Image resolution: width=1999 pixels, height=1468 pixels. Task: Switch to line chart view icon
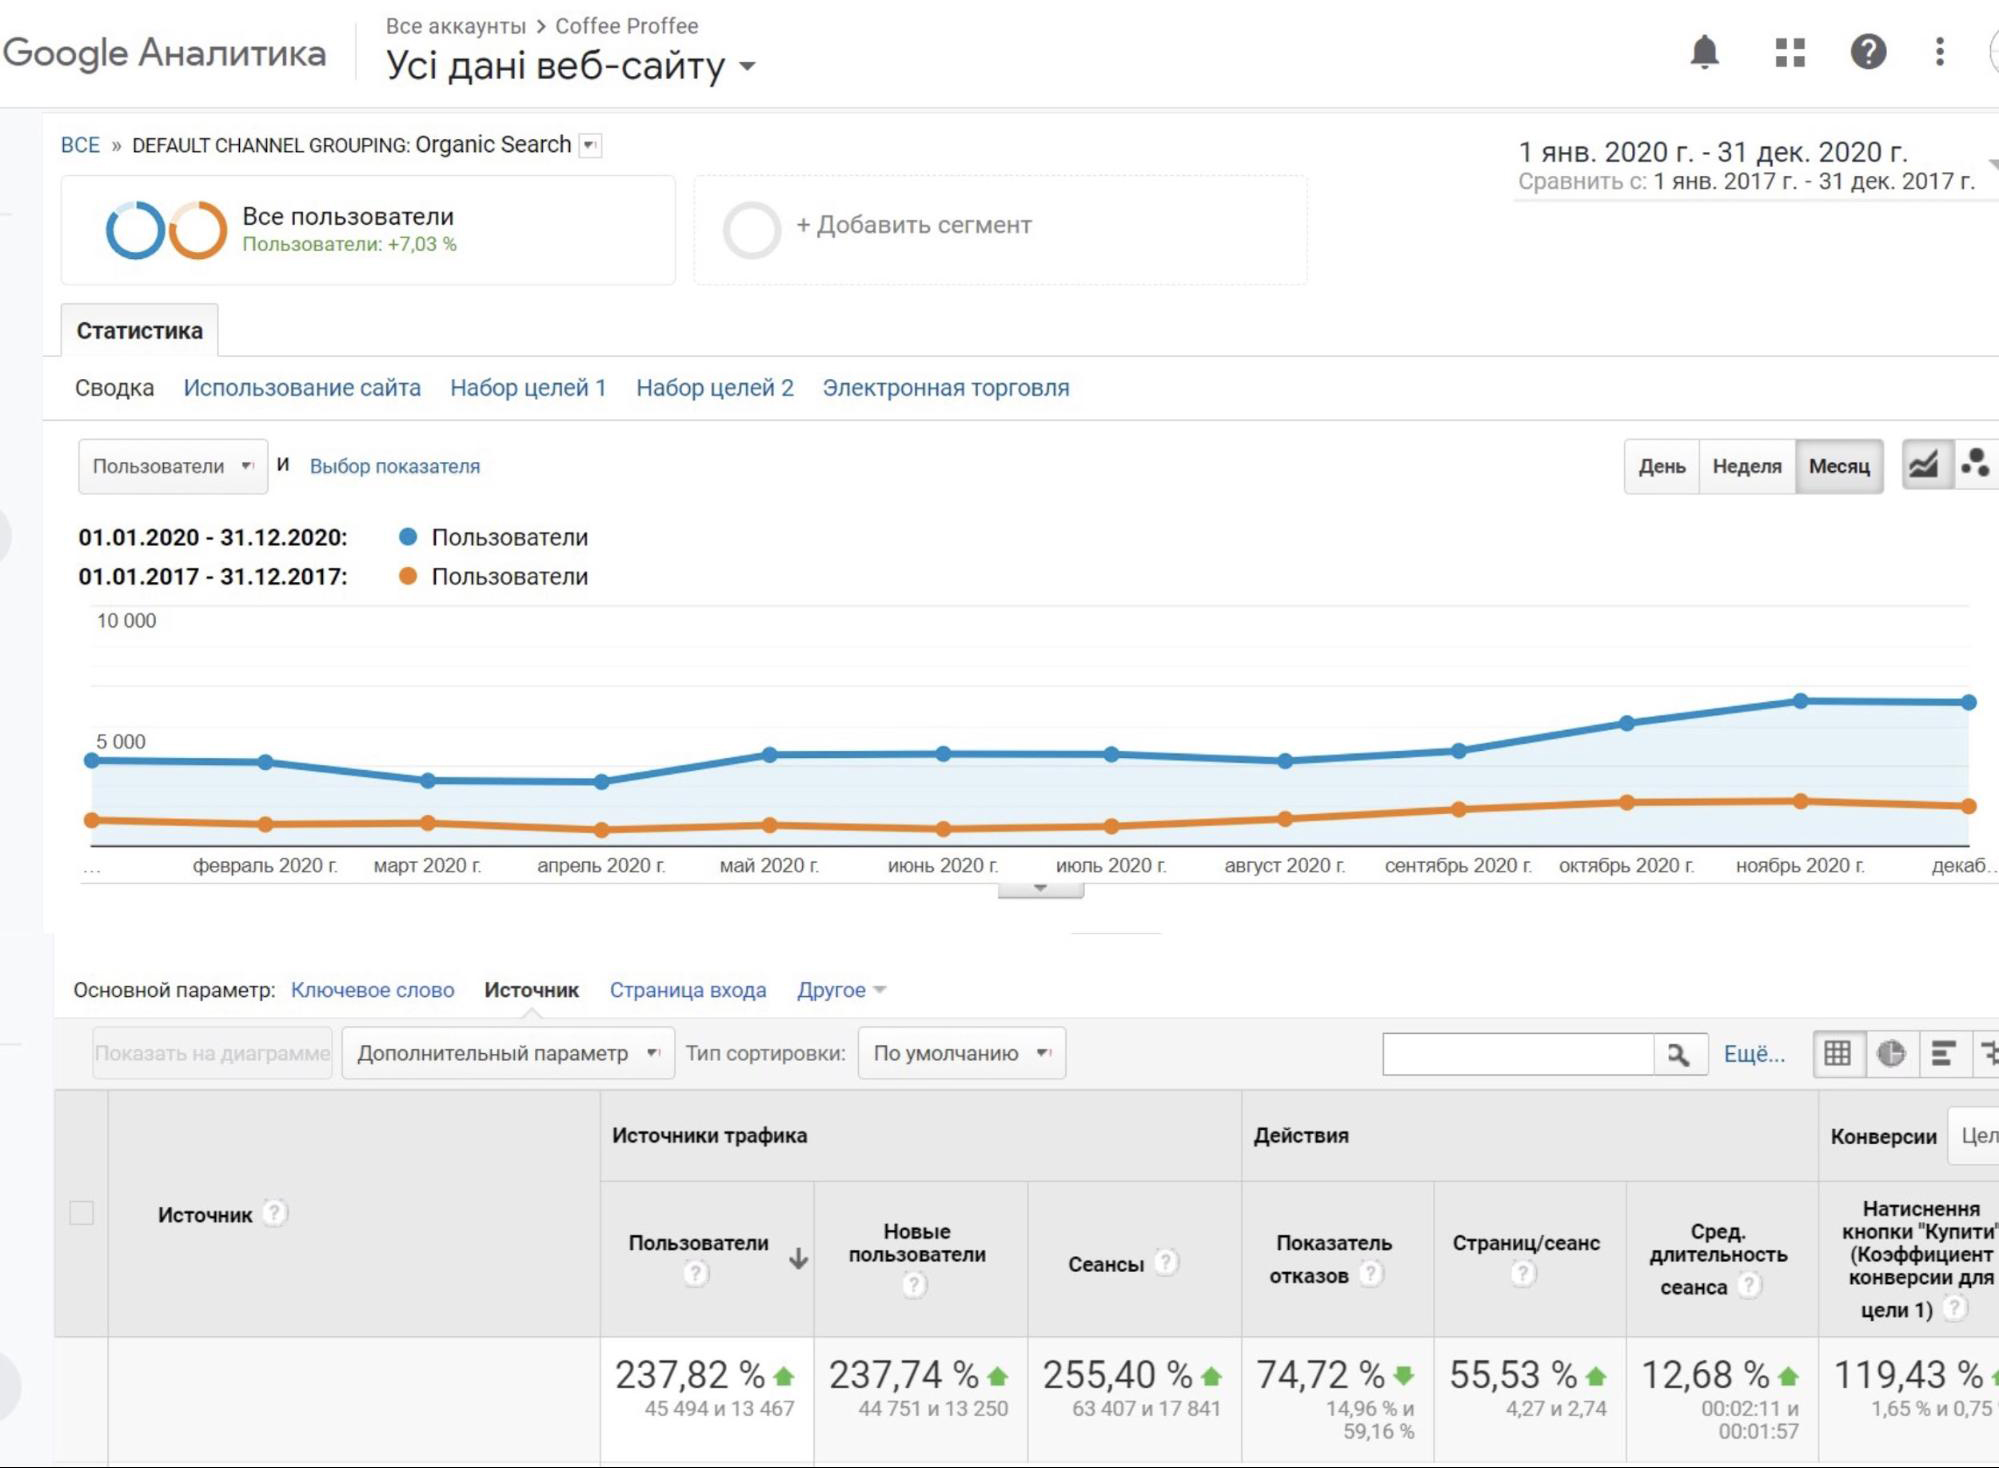click(1924, 465)
